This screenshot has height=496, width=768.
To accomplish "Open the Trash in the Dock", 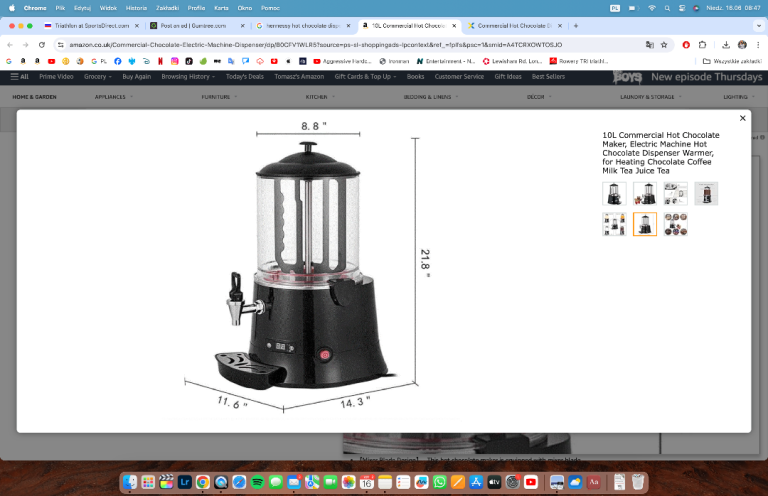I will pos(637,482).
